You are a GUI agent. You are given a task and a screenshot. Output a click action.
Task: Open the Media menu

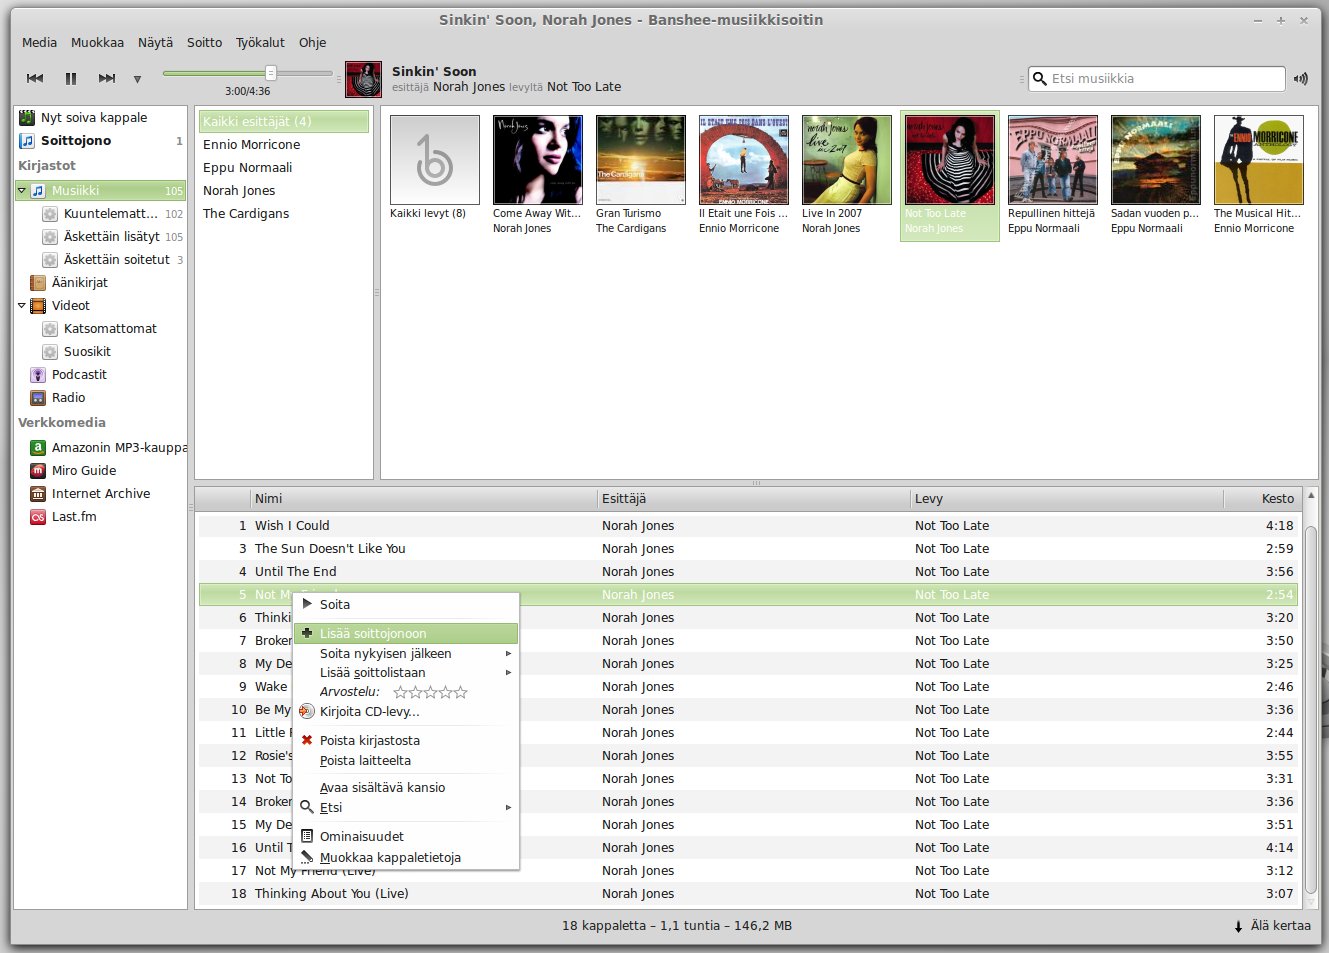[39, 43]
